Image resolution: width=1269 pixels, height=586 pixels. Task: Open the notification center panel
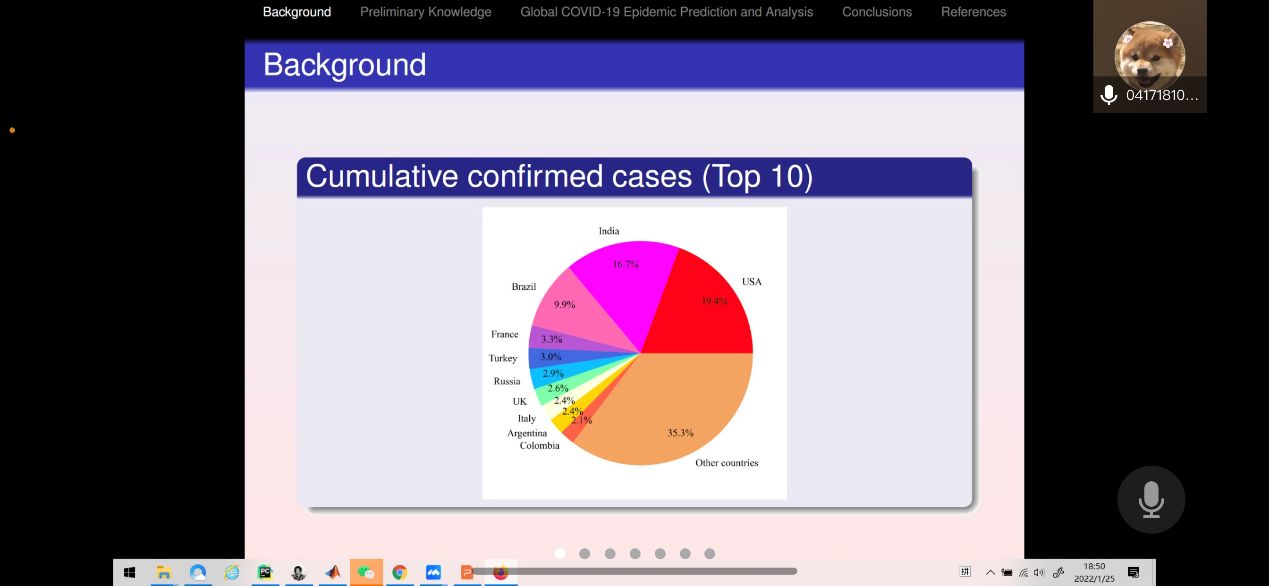(1133, 572)
